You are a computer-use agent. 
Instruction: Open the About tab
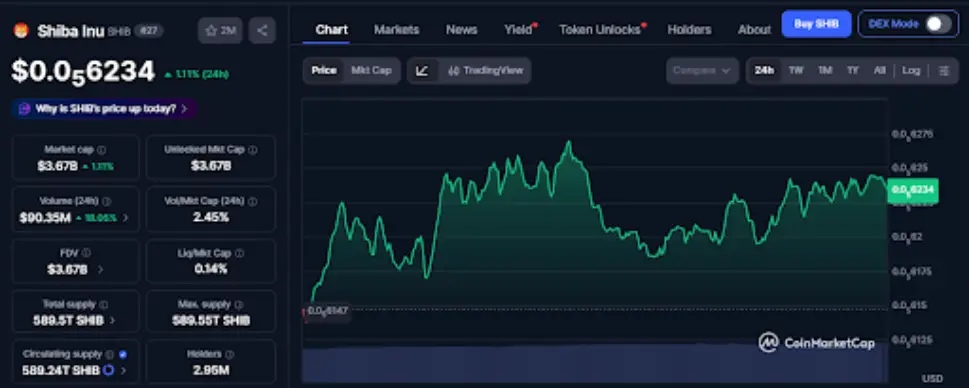coord(754,29)
